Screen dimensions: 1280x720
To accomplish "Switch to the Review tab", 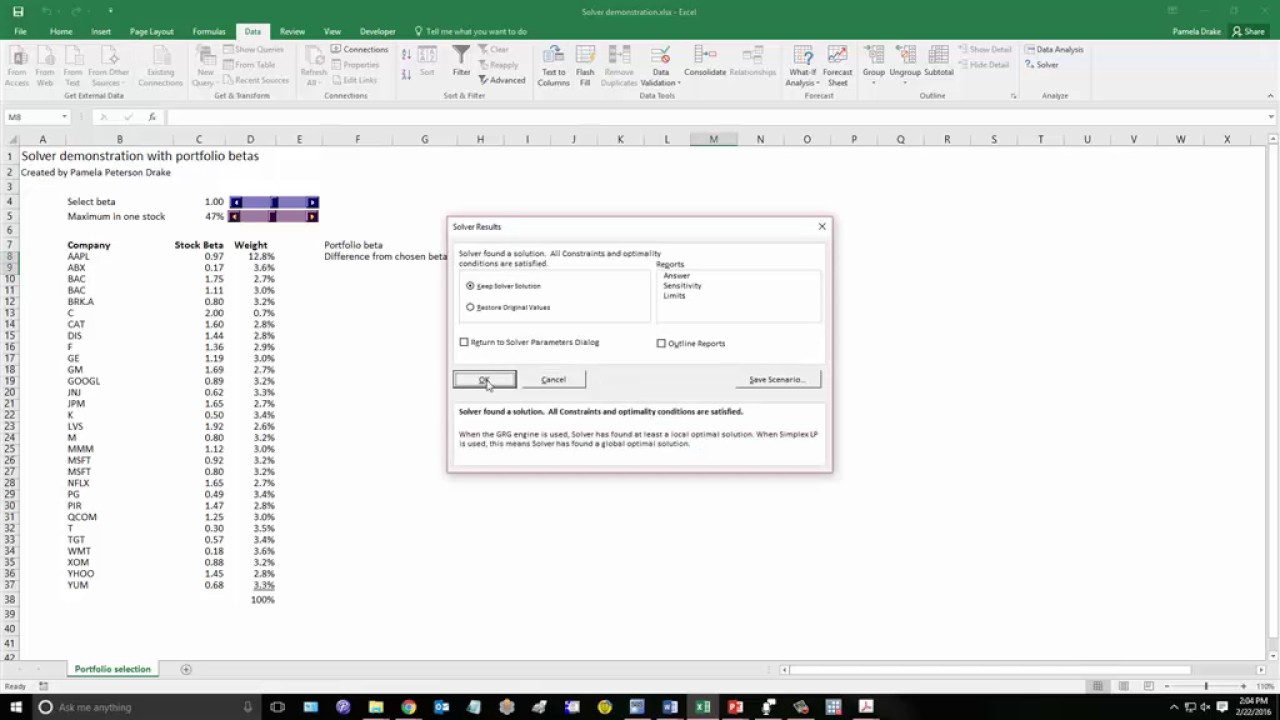I will [x=292, y=31].
